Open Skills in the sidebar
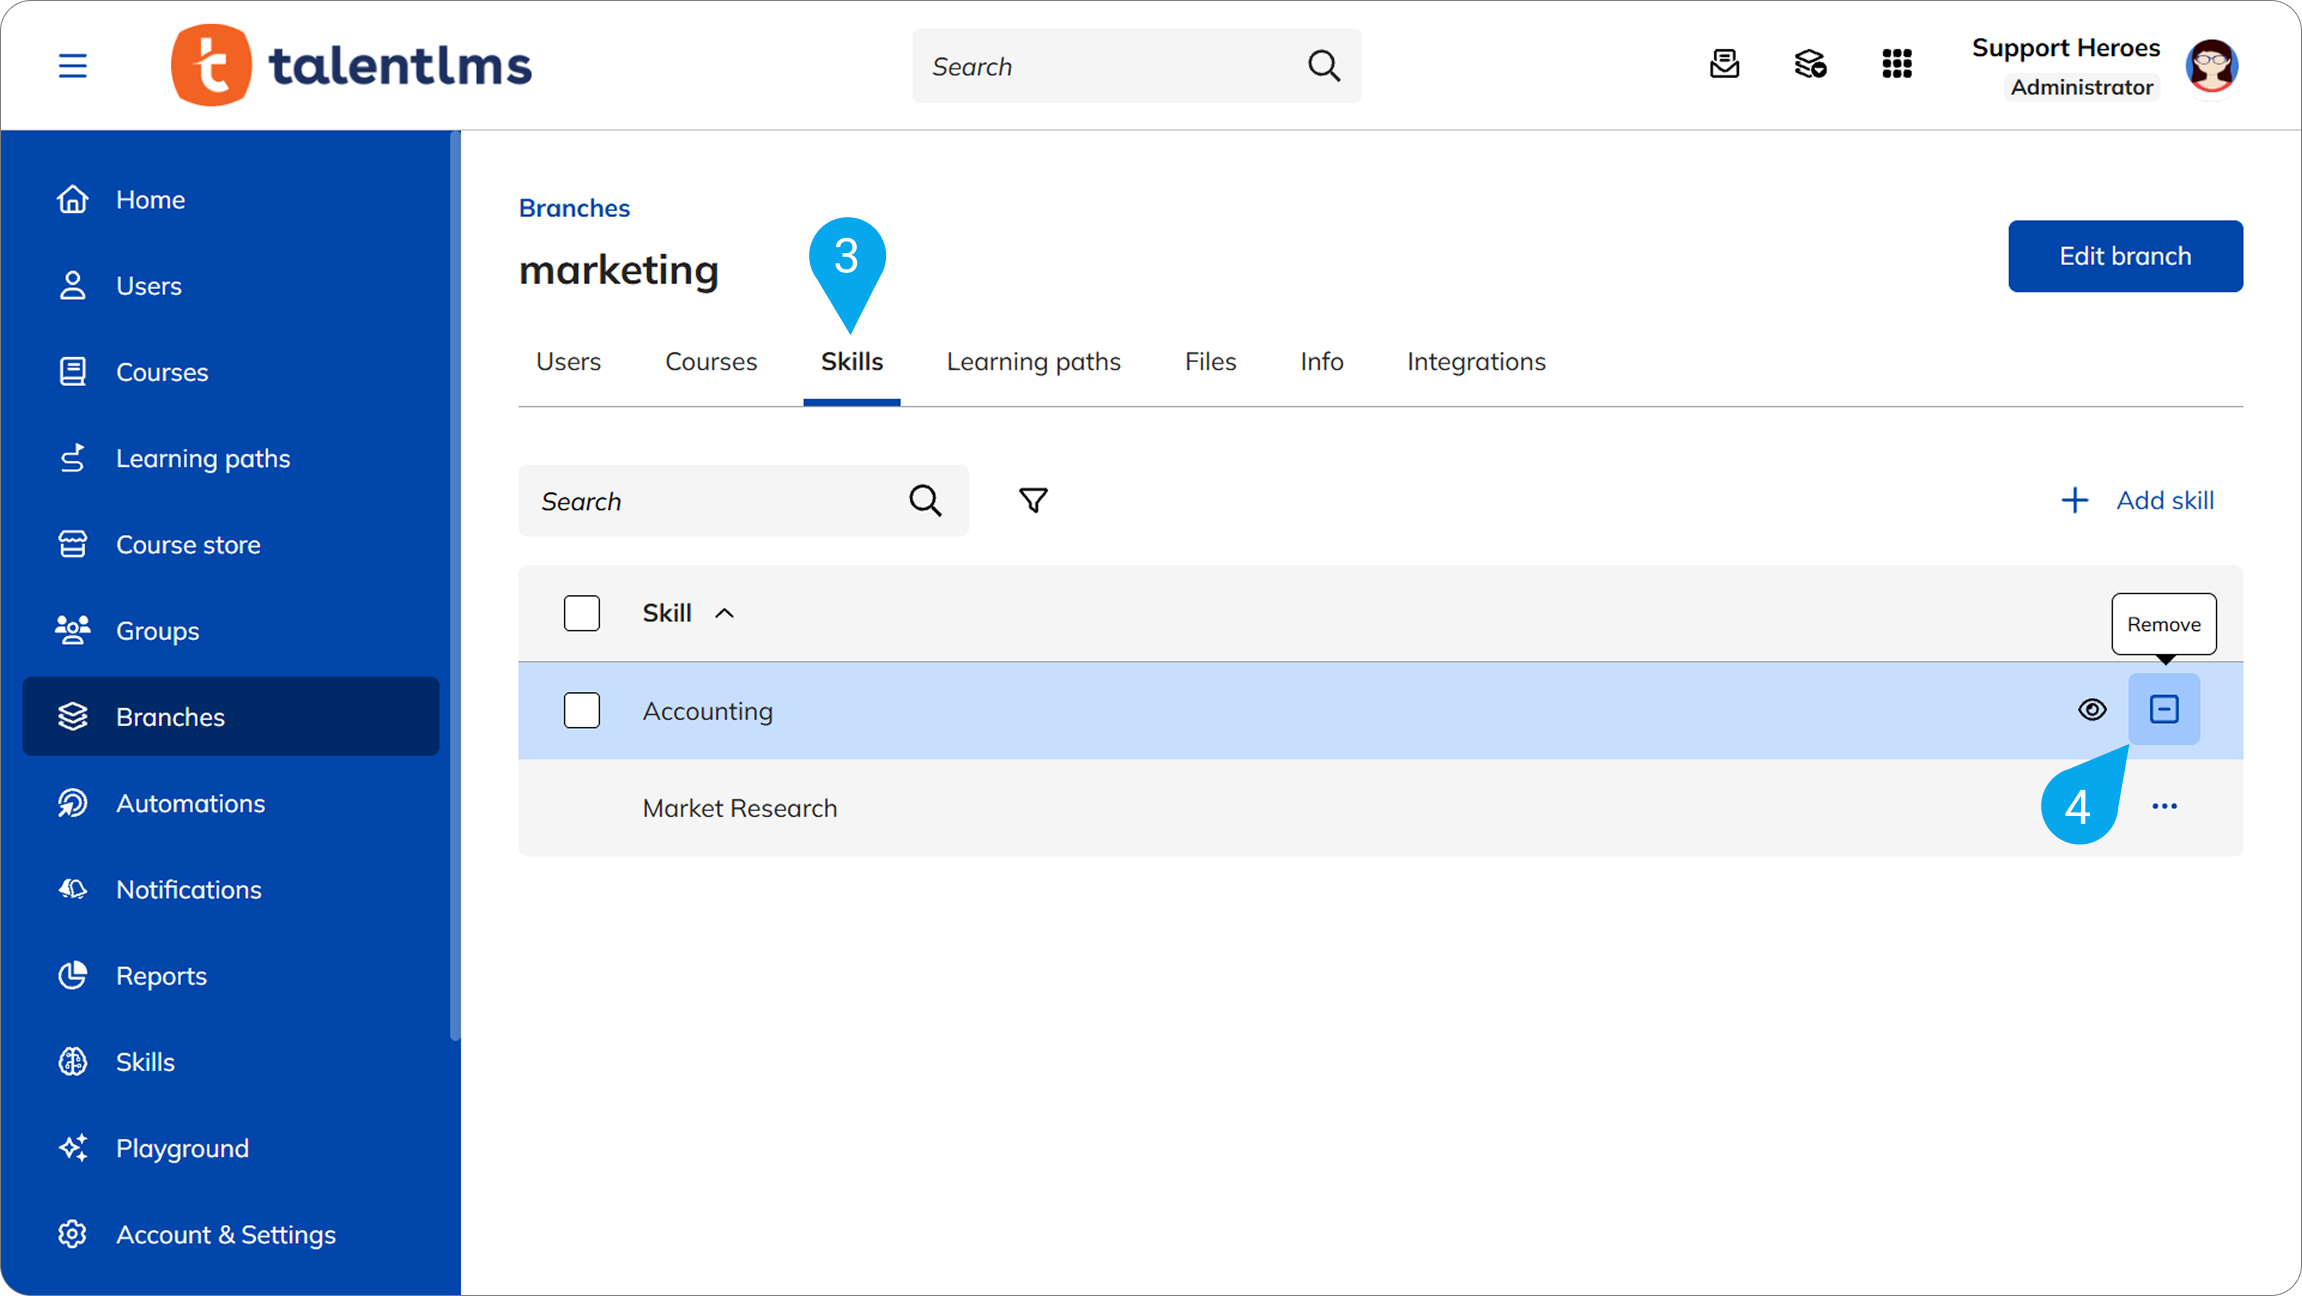Screen dimensions: 2302x1296 [x=231, y=1062]
